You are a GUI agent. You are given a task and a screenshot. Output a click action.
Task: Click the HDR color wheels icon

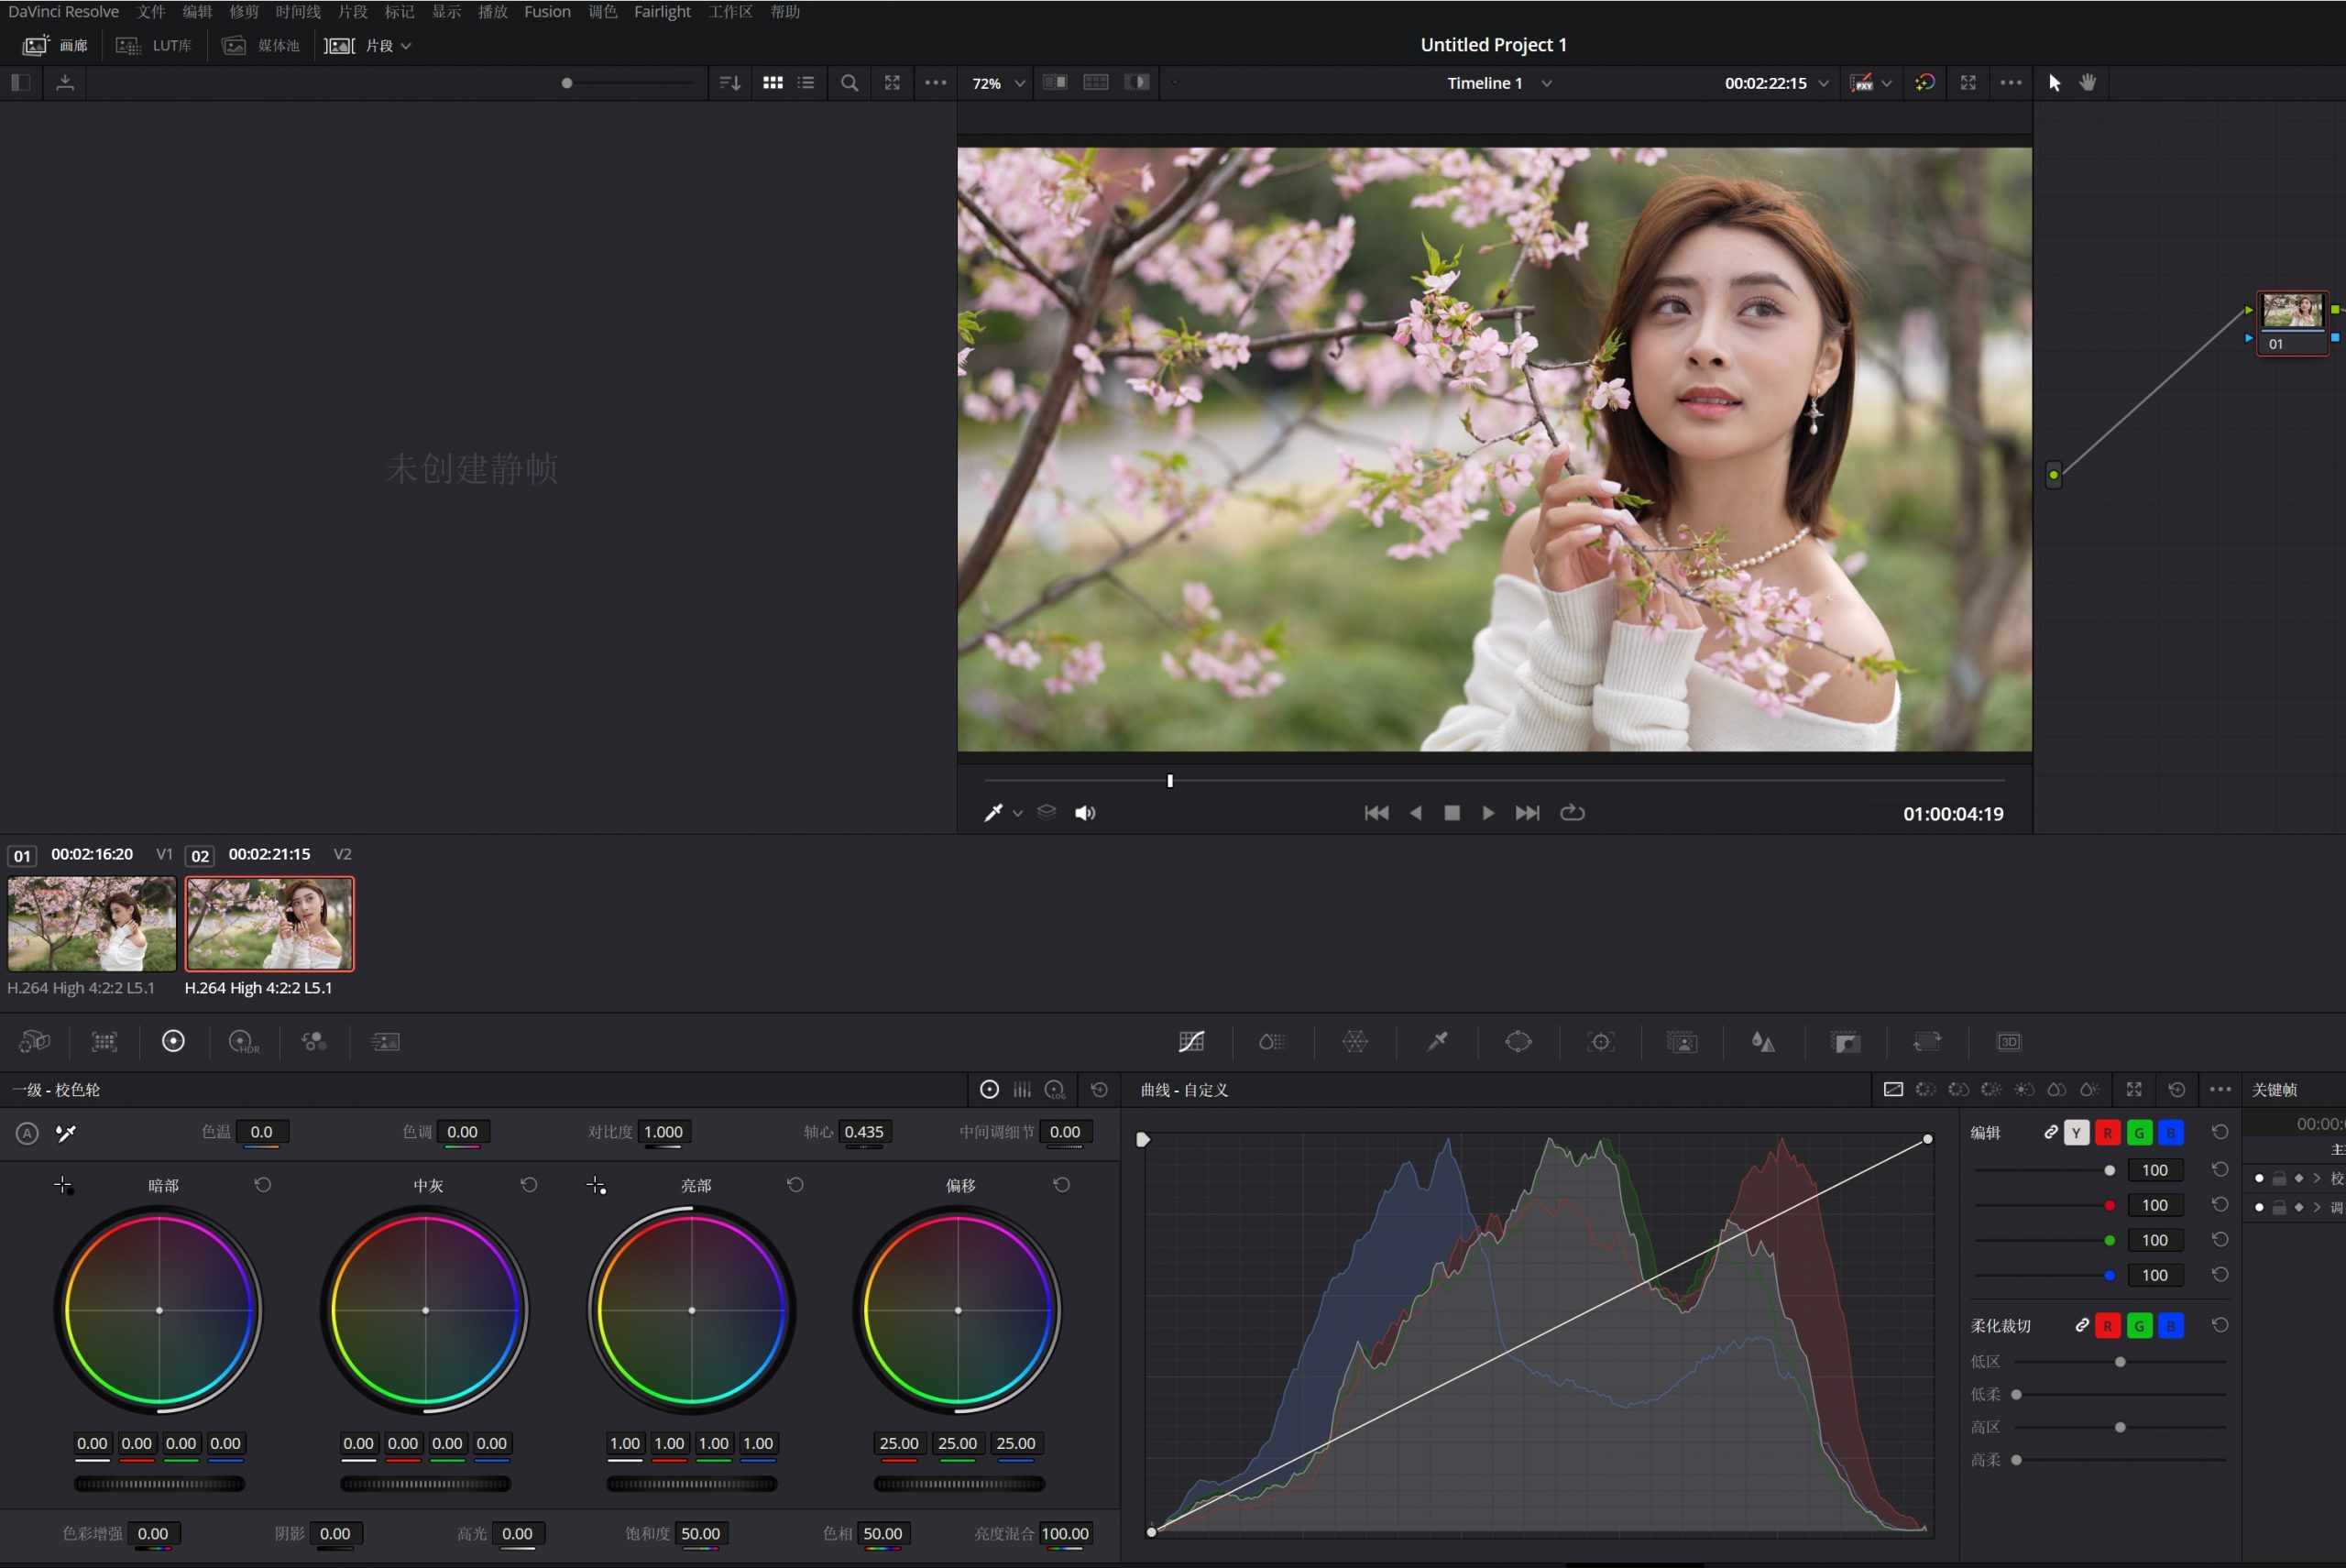pyautogui.click(x=243, y=1042)
